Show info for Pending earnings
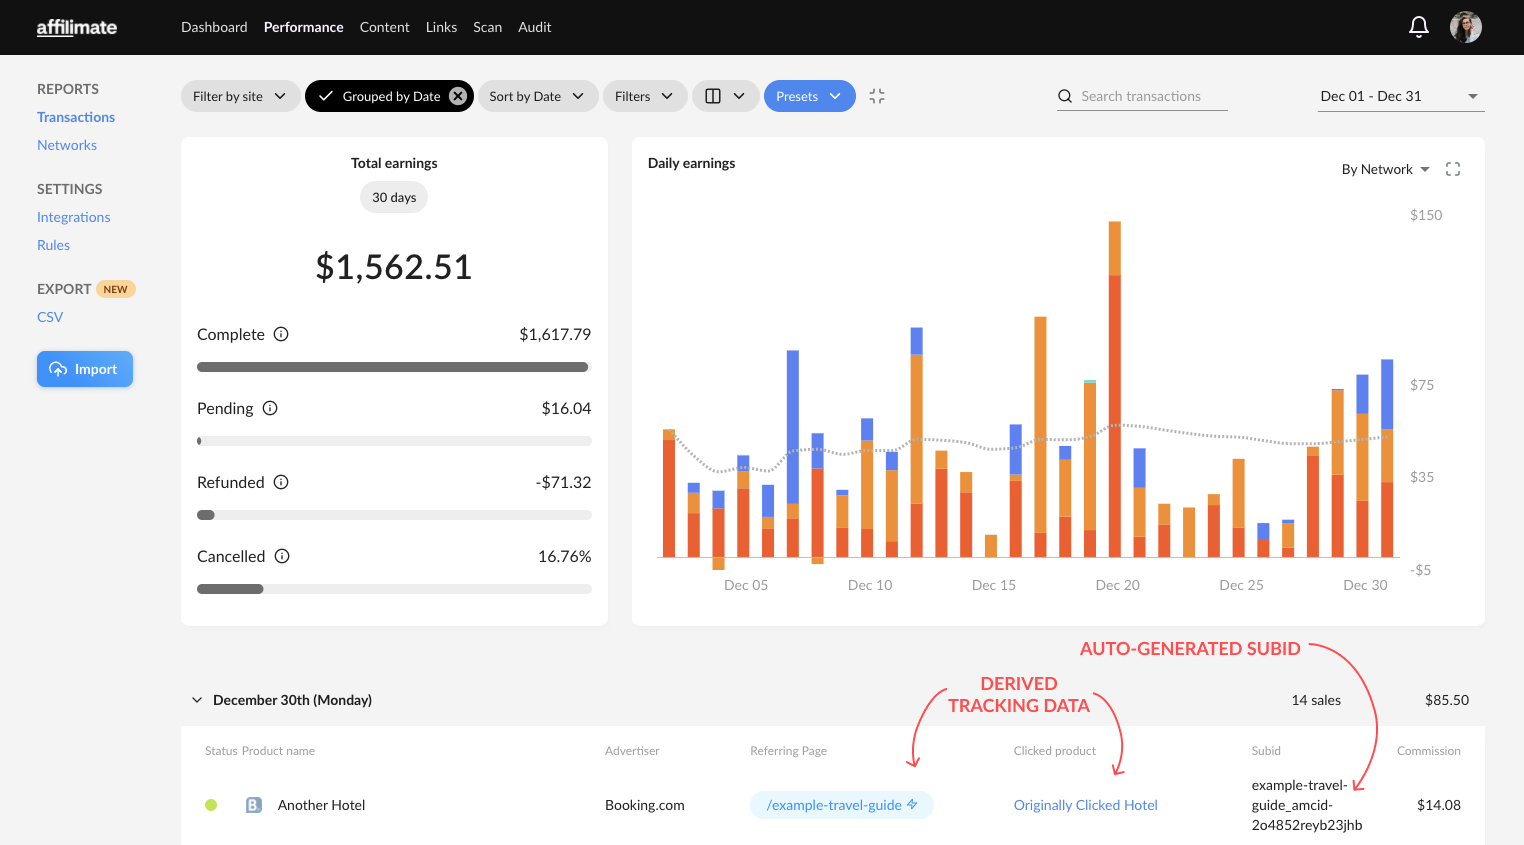Screen dimensions: 1524x845 click(x=270, y=408)
